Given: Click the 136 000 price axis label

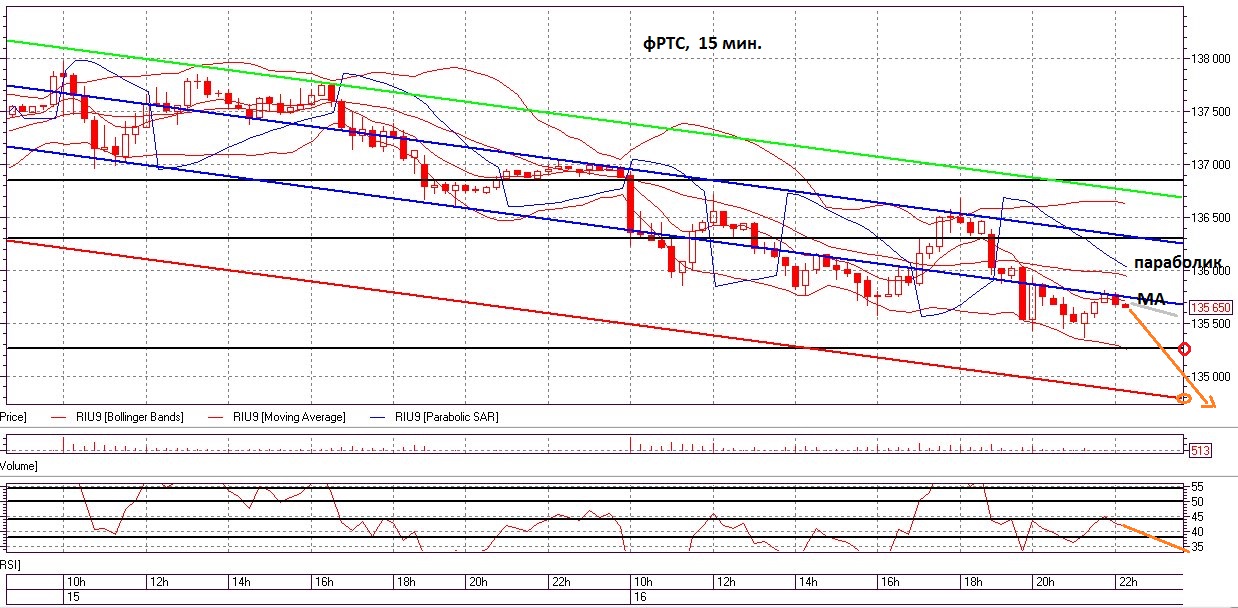Looking at the screenshot, I should click(x=1210, y=271).
